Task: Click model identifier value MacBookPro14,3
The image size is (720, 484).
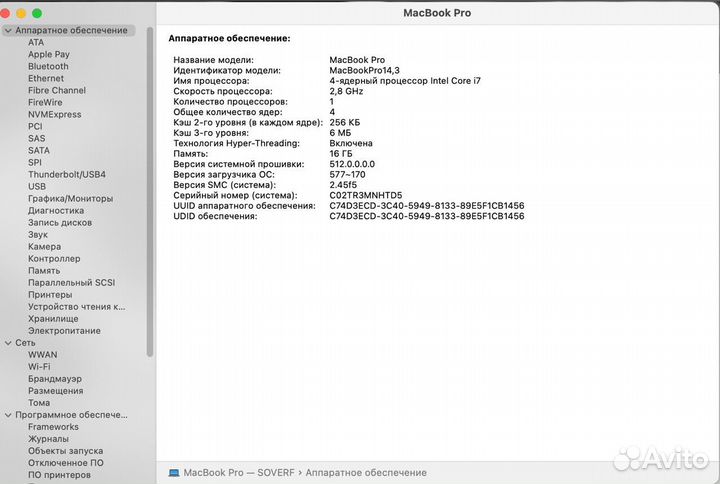Action: 365,70
